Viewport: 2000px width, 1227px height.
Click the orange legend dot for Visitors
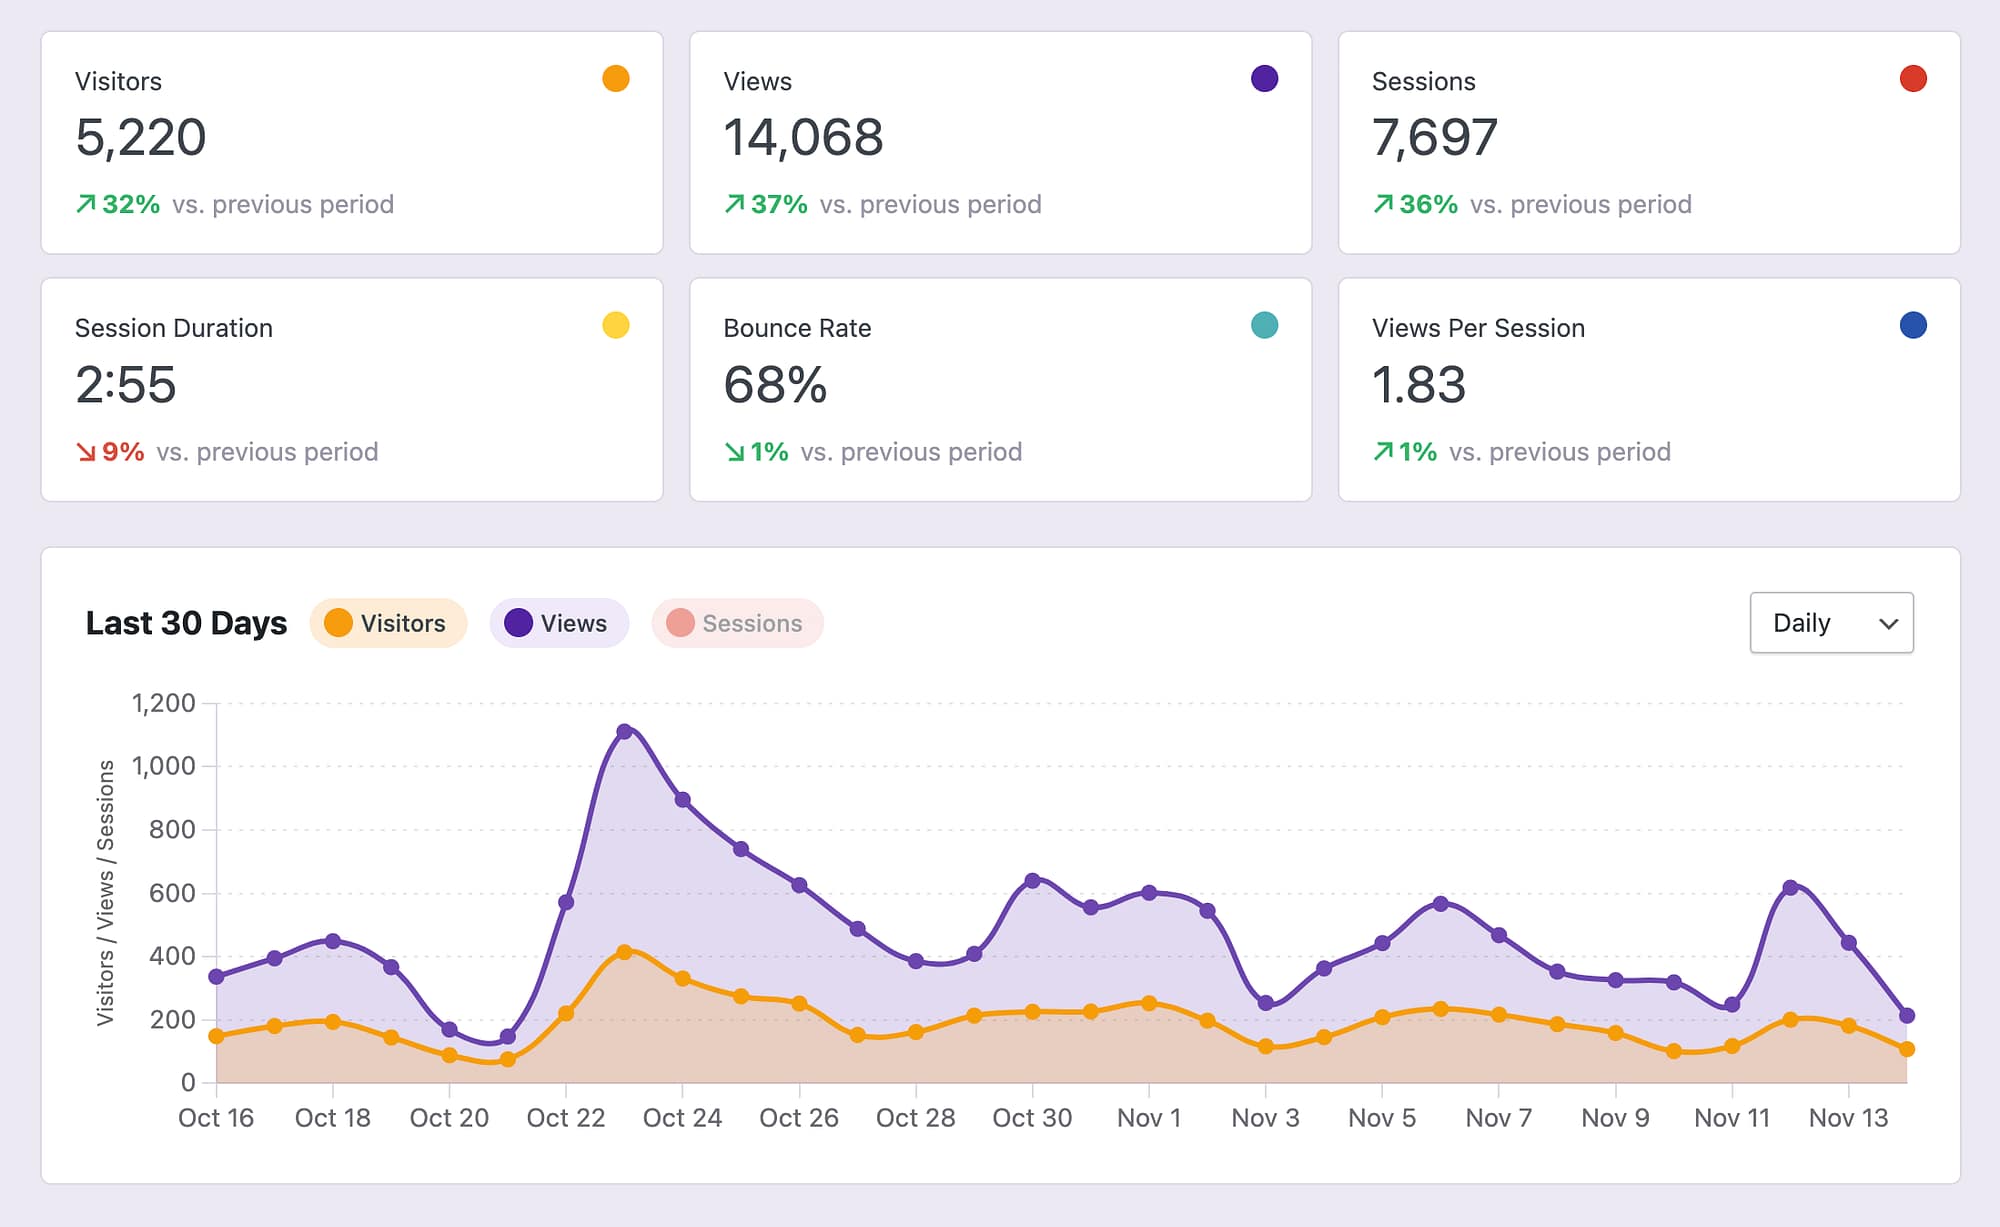click(338, 622)
